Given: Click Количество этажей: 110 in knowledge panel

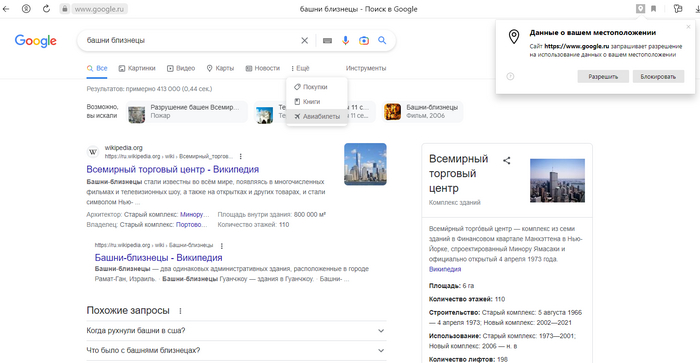Looking at the screenshot, I should [x=467, y=299].
